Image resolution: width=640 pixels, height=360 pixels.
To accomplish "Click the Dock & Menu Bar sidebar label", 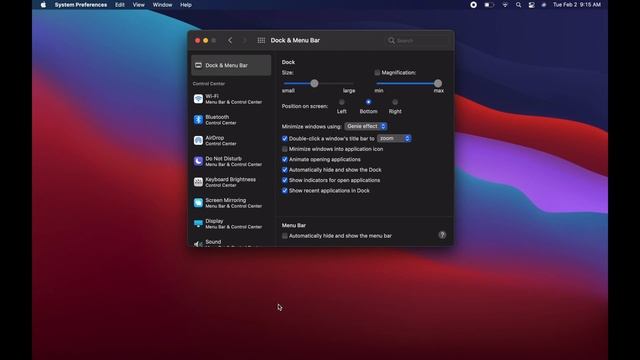I will (227, 65).
